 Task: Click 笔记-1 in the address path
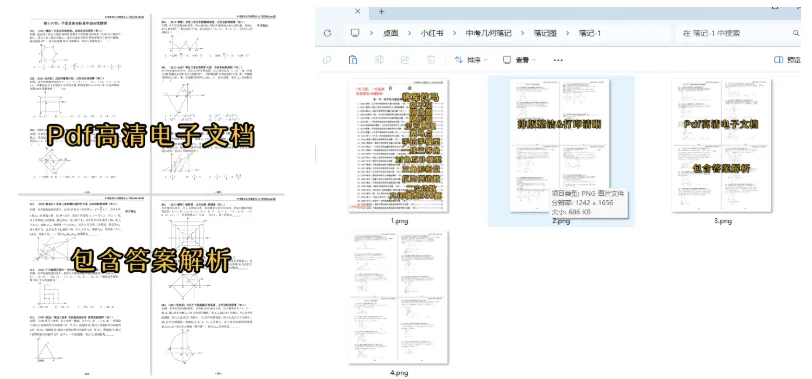pyautogui.click(x=590, y=33)
